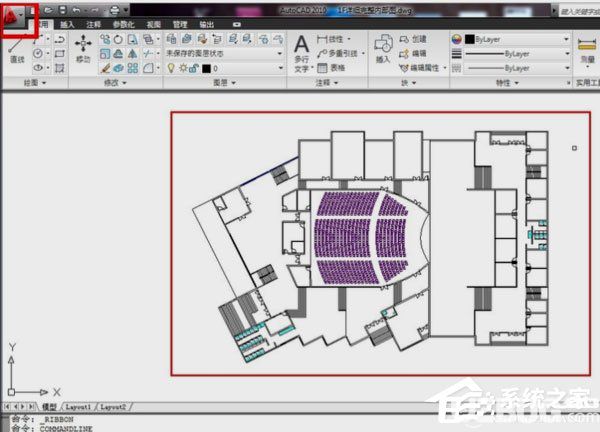Toggle the layer lock padlock icon
Screen dimensions: 600x432
click(194, 68)
